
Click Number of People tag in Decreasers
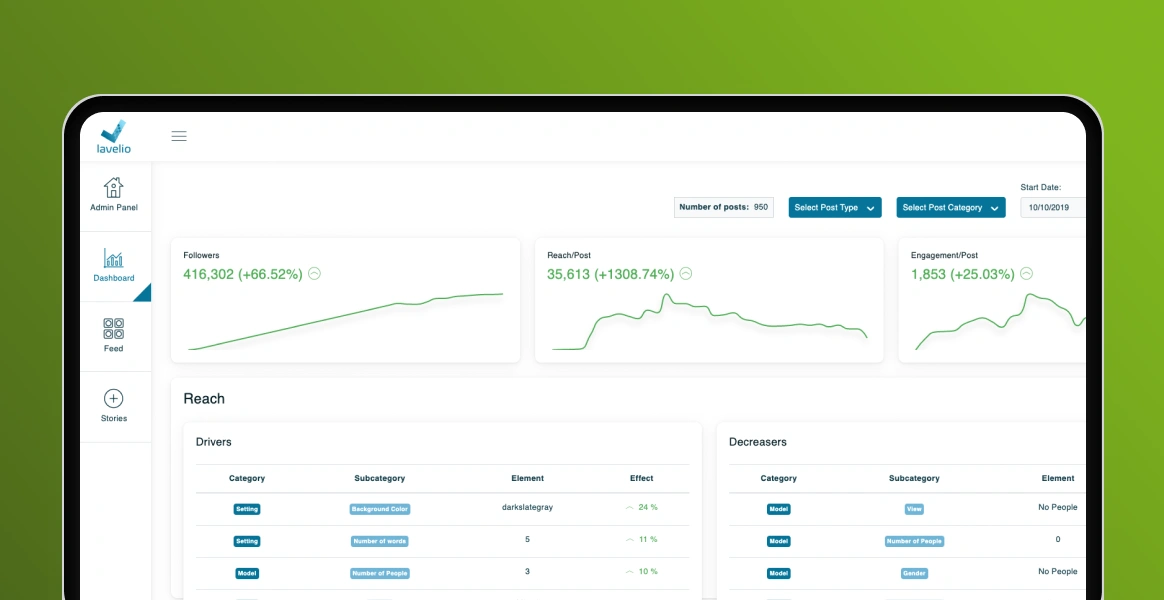915,541
